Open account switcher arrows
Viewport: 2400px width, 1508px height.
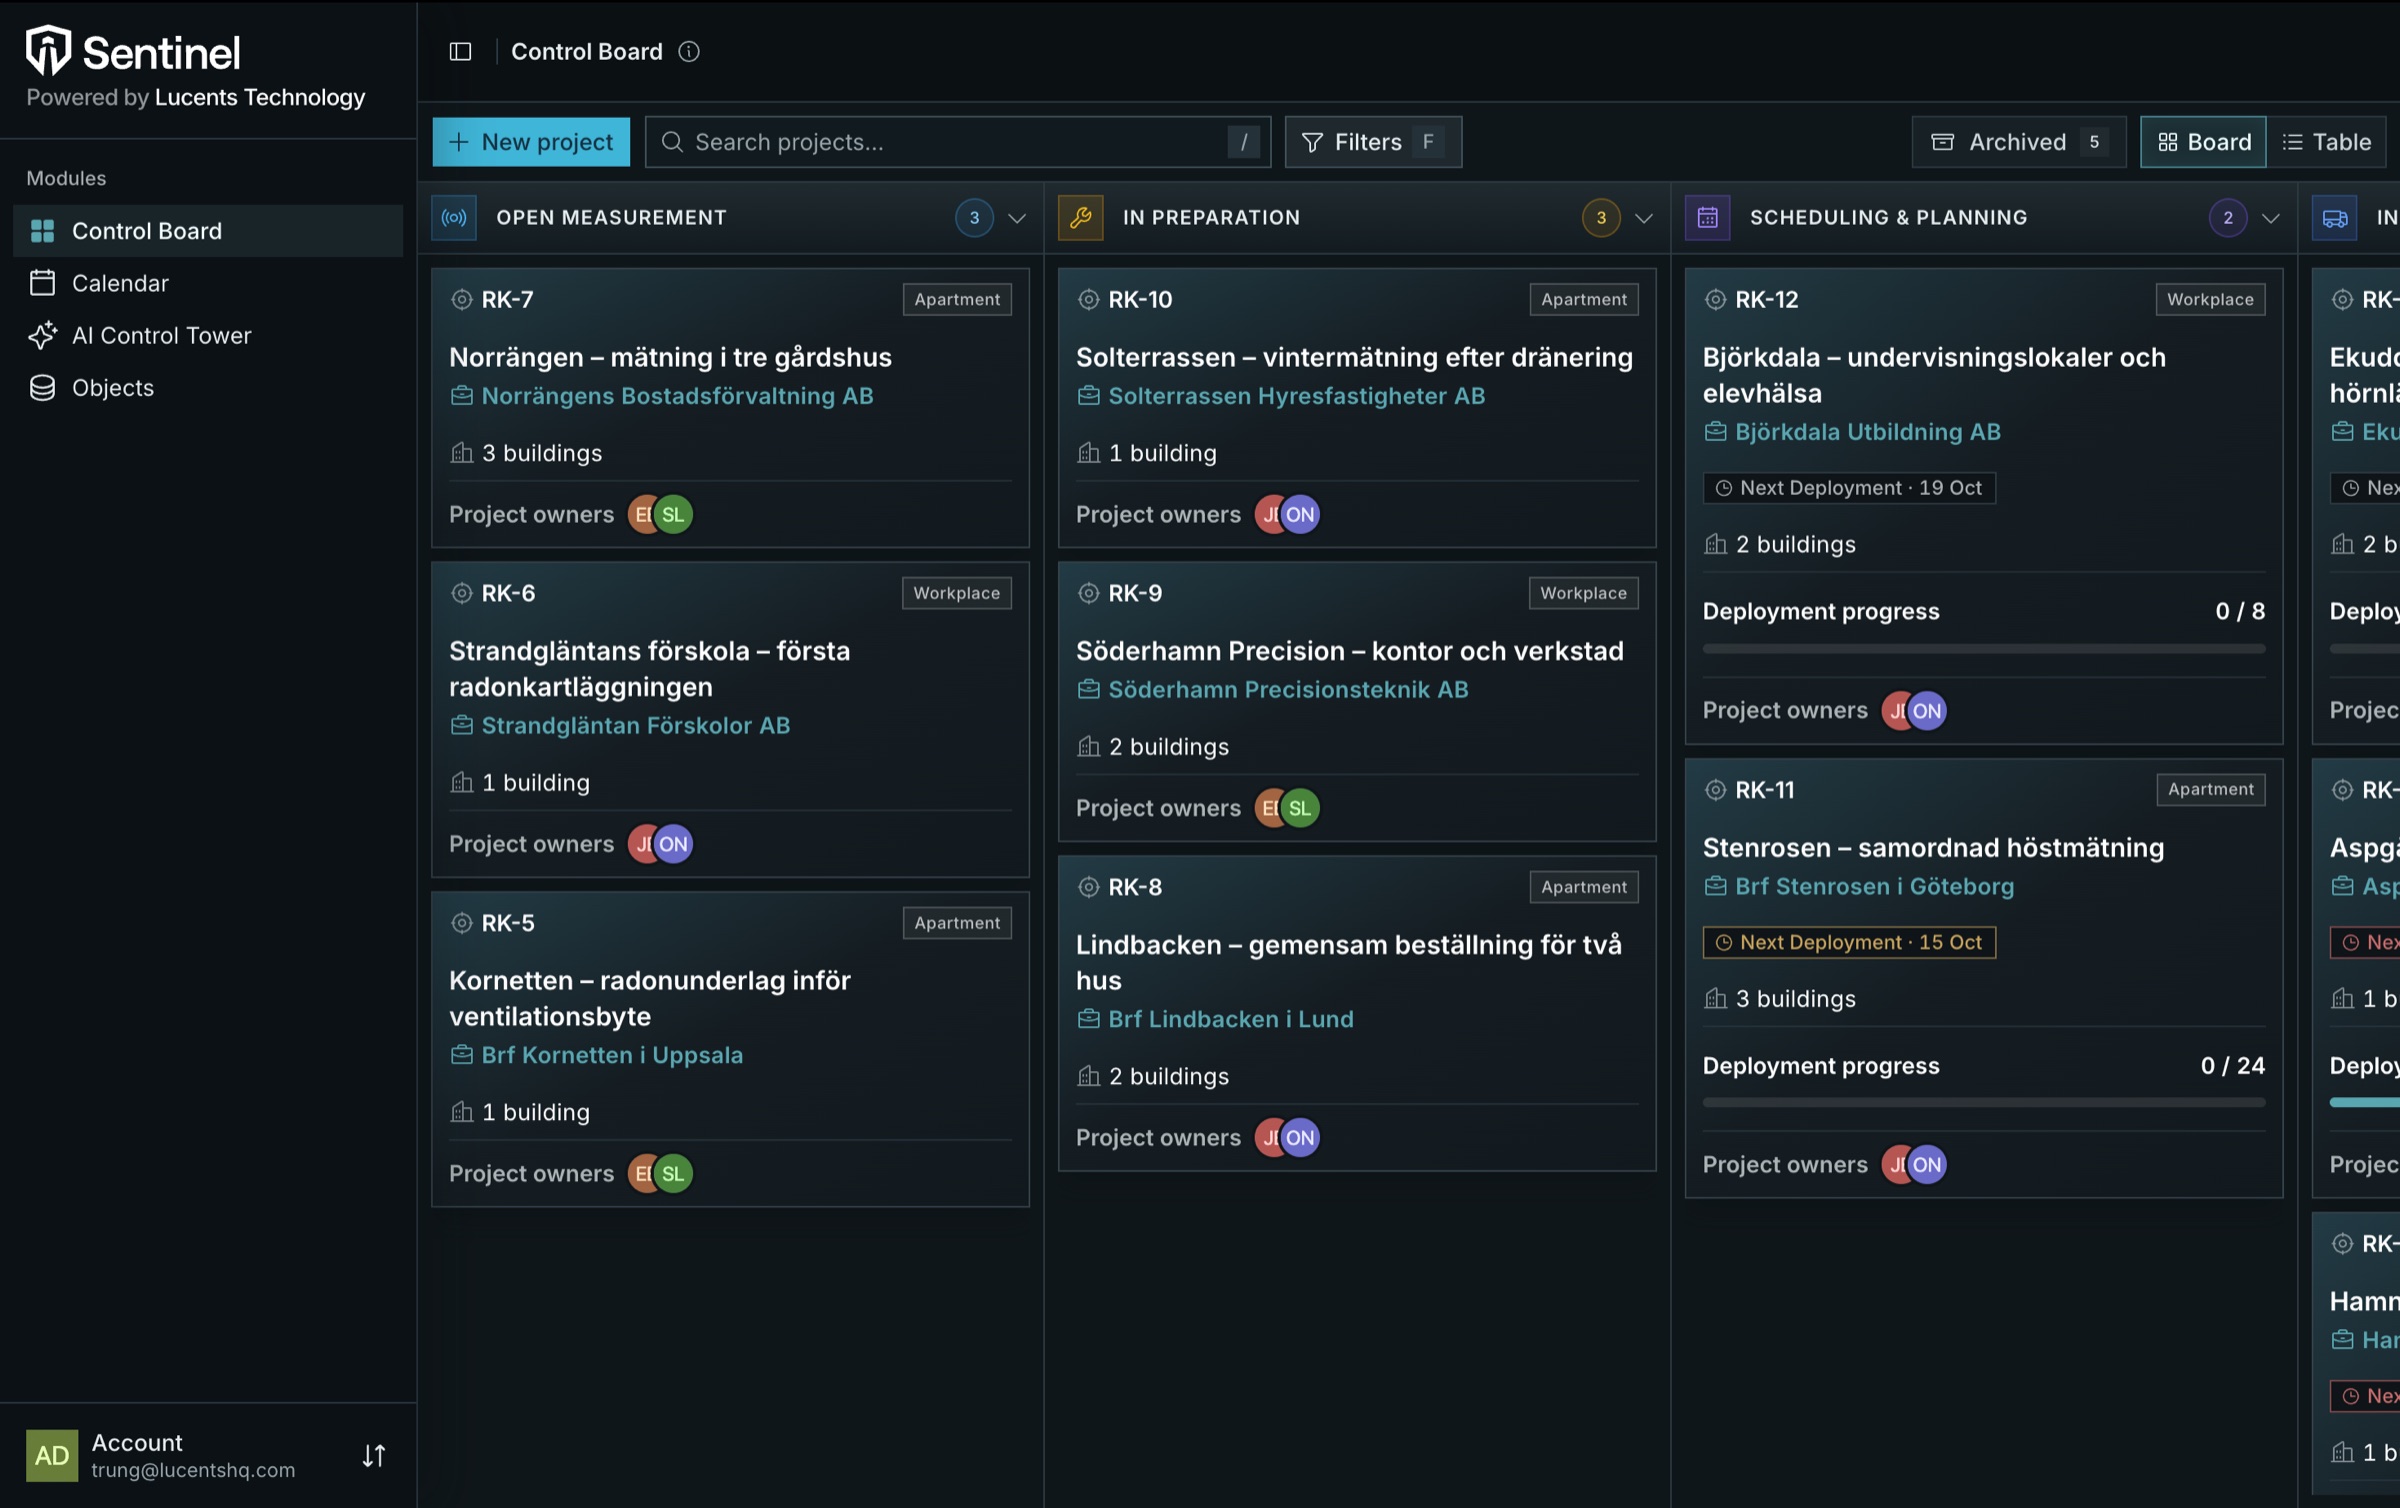374,1455
